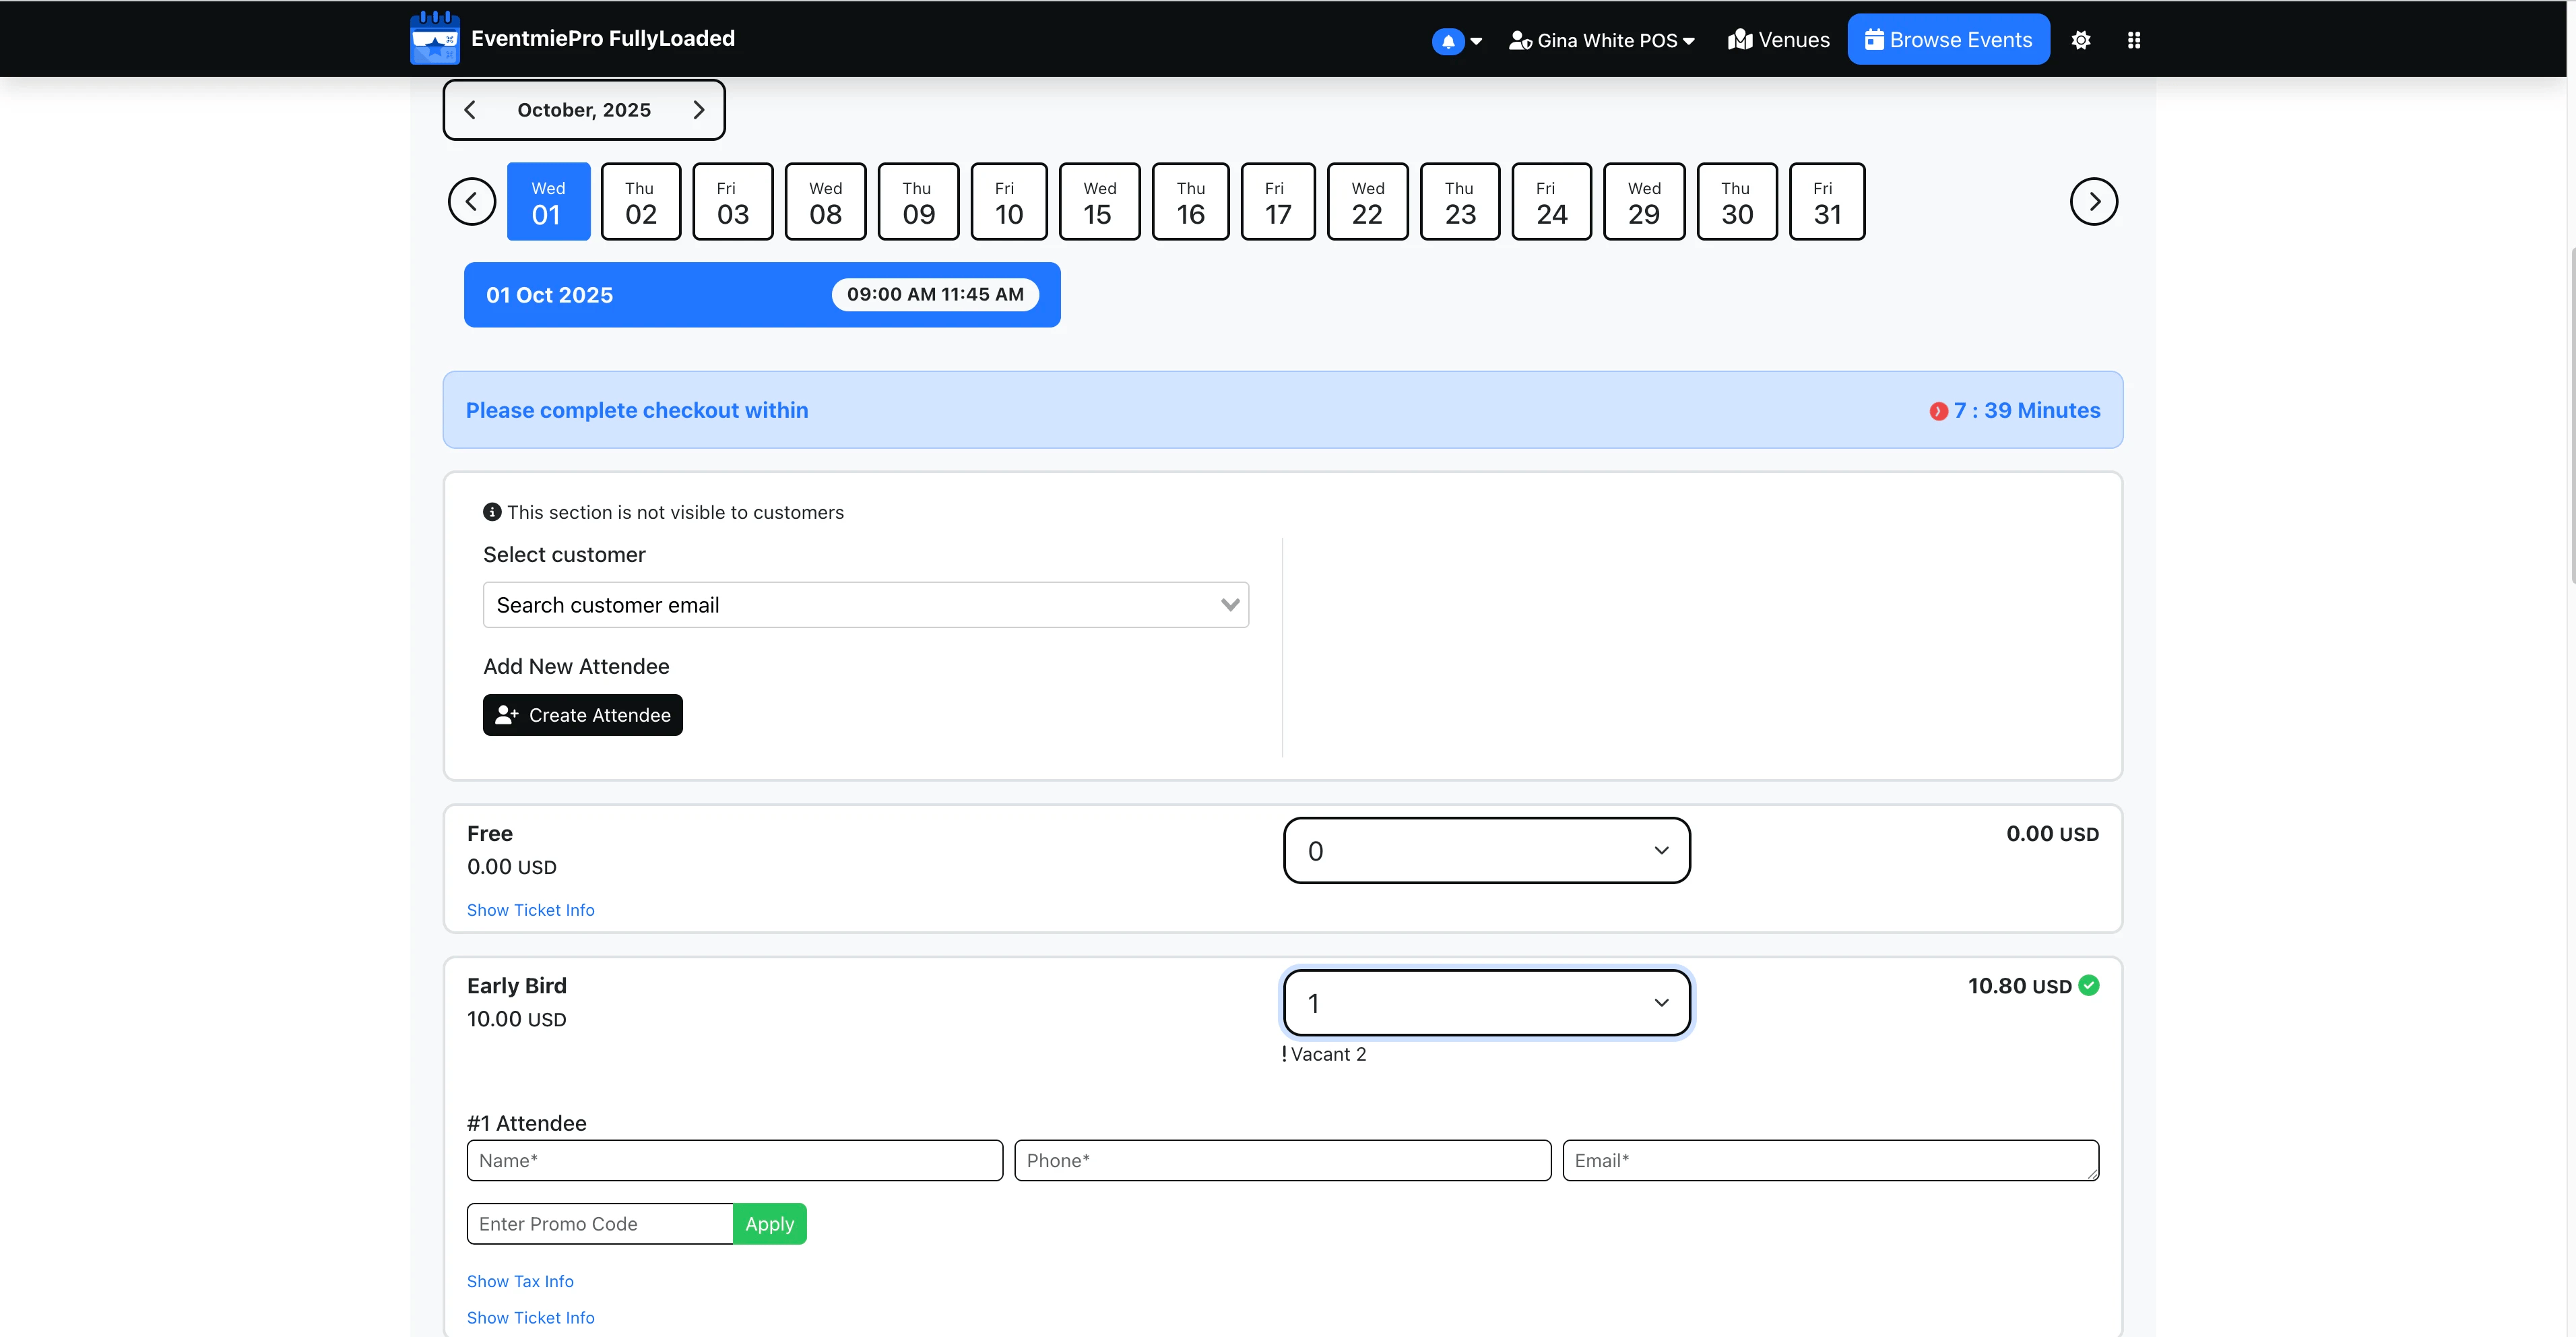The height and width of the screenshot is (1337, 2576).
Task: Go to previous month arrow
Action: click(470, 110)
